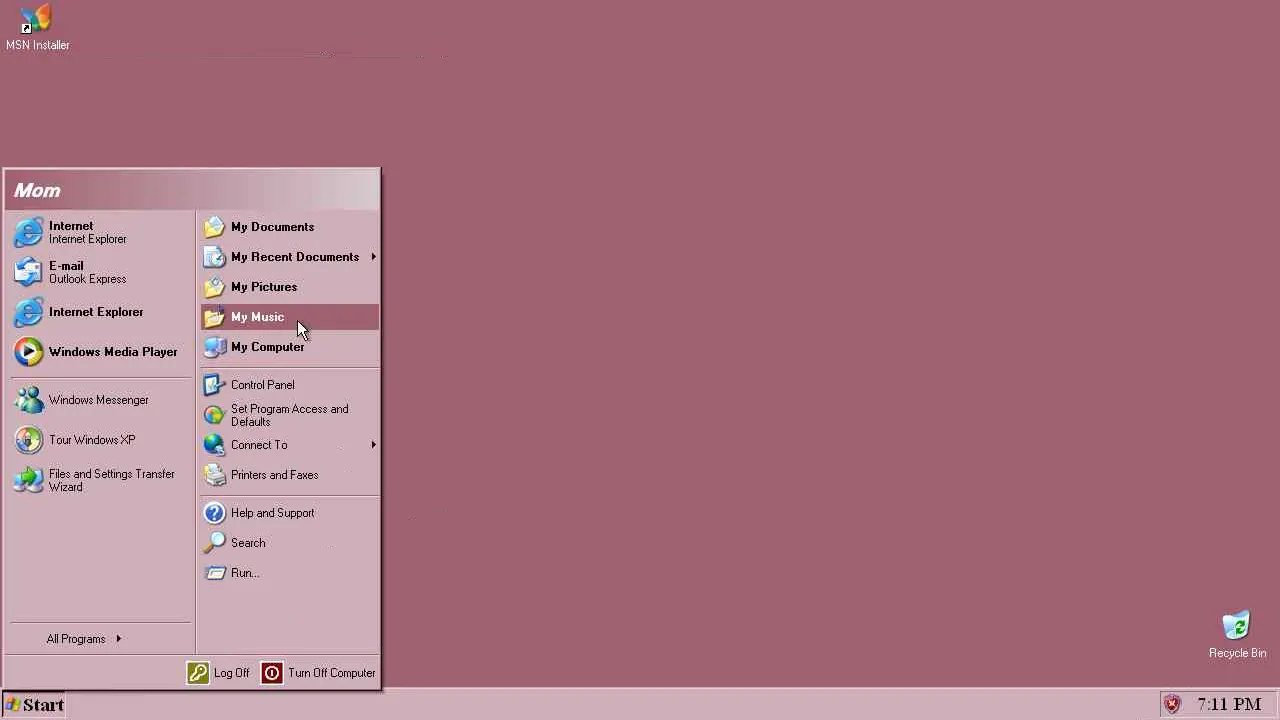Image resolution: width=1280 pixels, height=720 pixels.
Task: Open the MSN Installer desktop shortcut
Action: [37, 27]
